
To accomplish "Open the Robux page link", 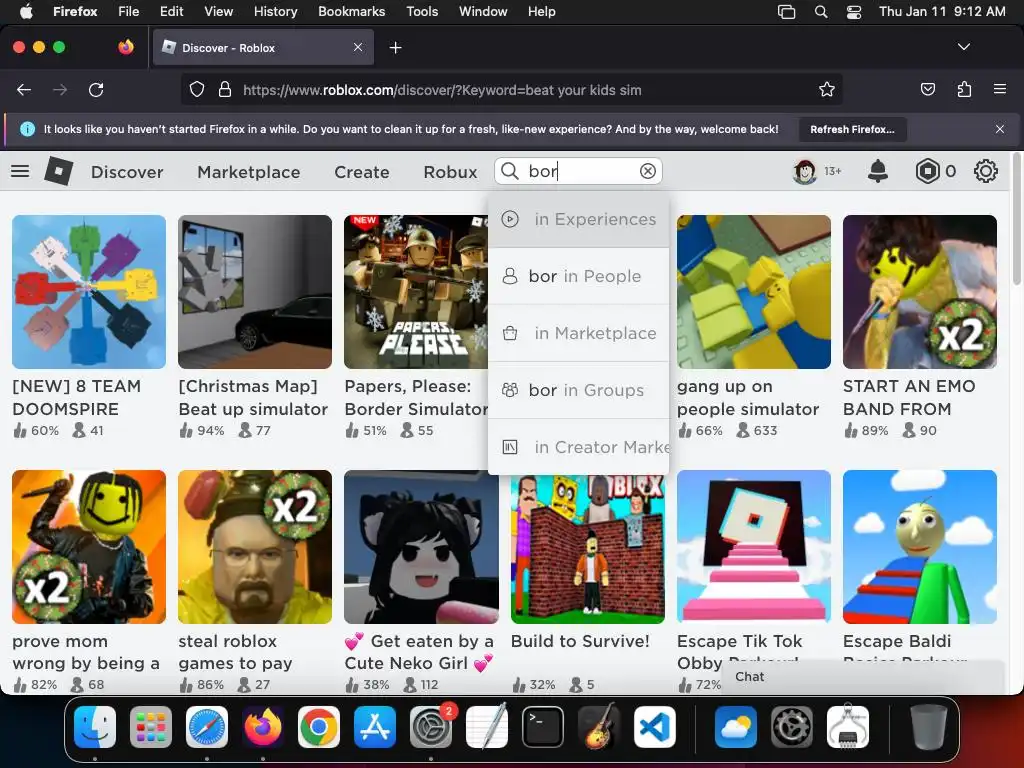I will coord(450,172).
